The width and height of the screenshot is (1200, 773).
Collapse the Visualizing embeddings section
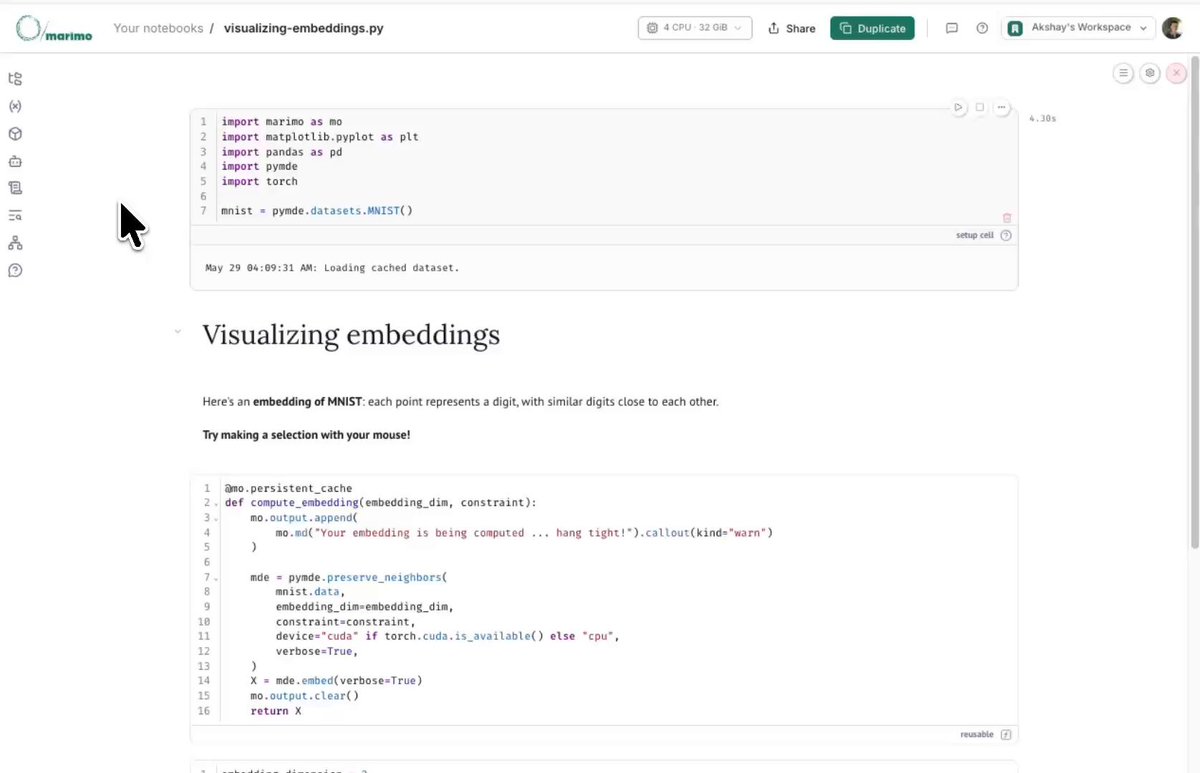[x=178, y=331]
